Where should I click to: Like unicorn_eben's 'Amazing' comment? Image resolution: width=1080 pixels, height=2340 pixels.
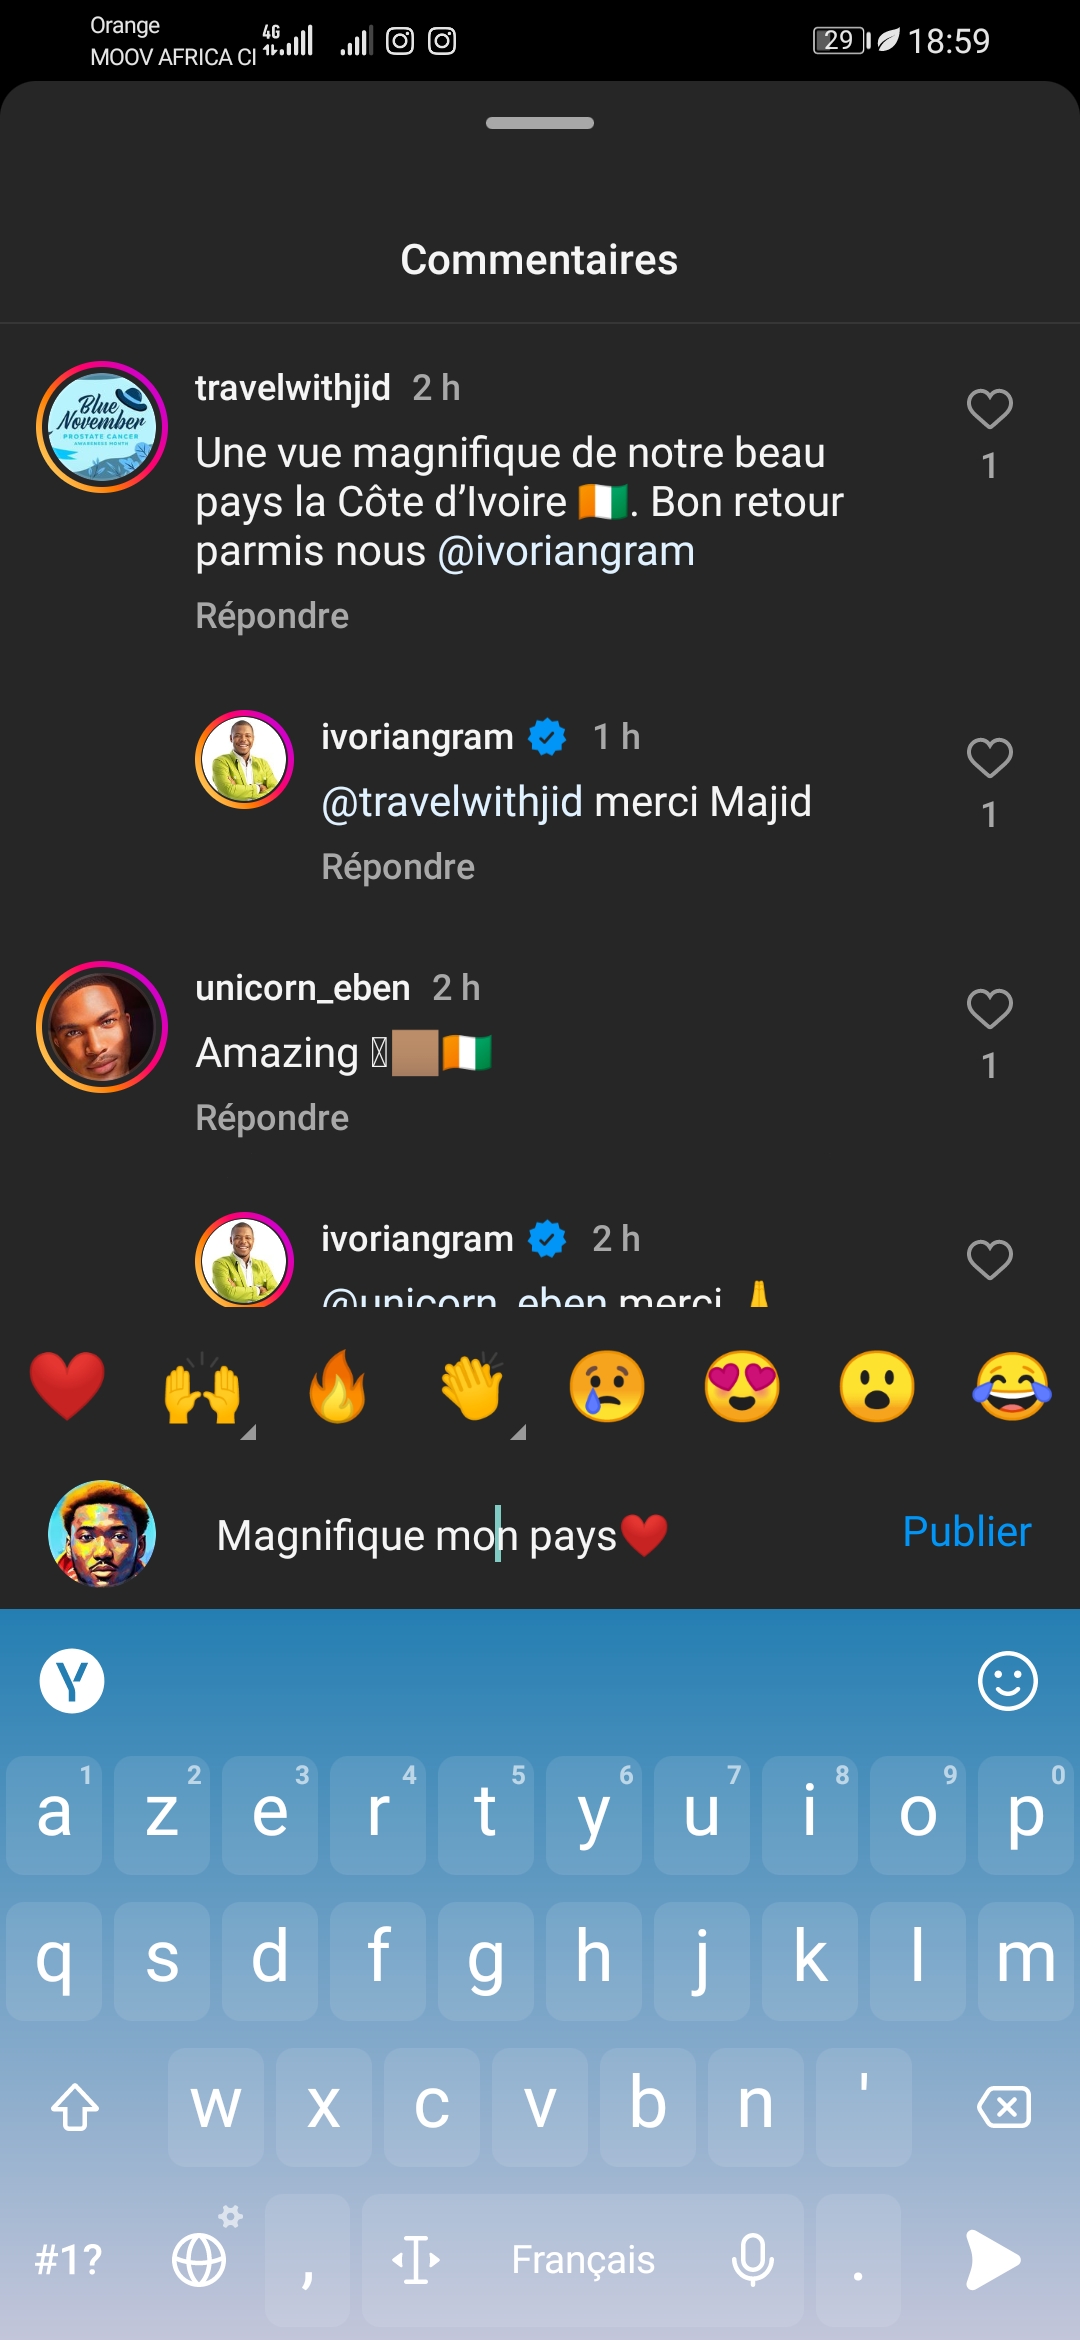[x=989, y=1009]
